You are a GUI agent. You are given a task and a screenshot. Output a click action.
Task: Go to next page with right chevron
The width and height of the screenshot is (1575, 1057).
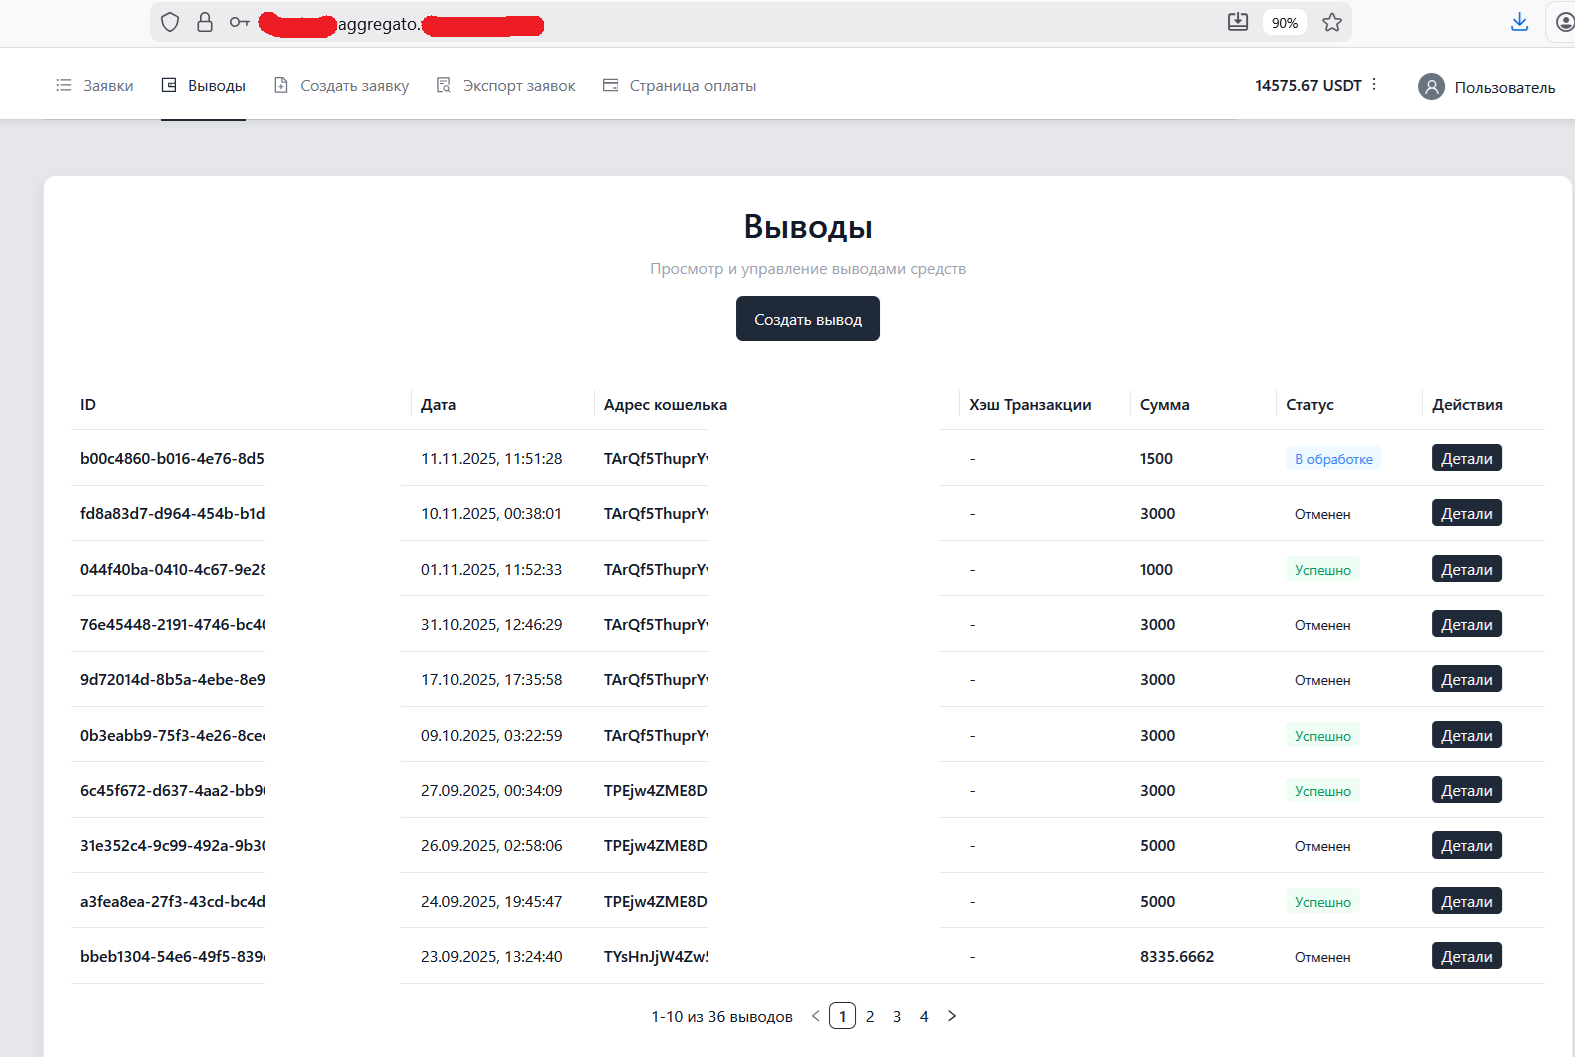[952, 1016]
